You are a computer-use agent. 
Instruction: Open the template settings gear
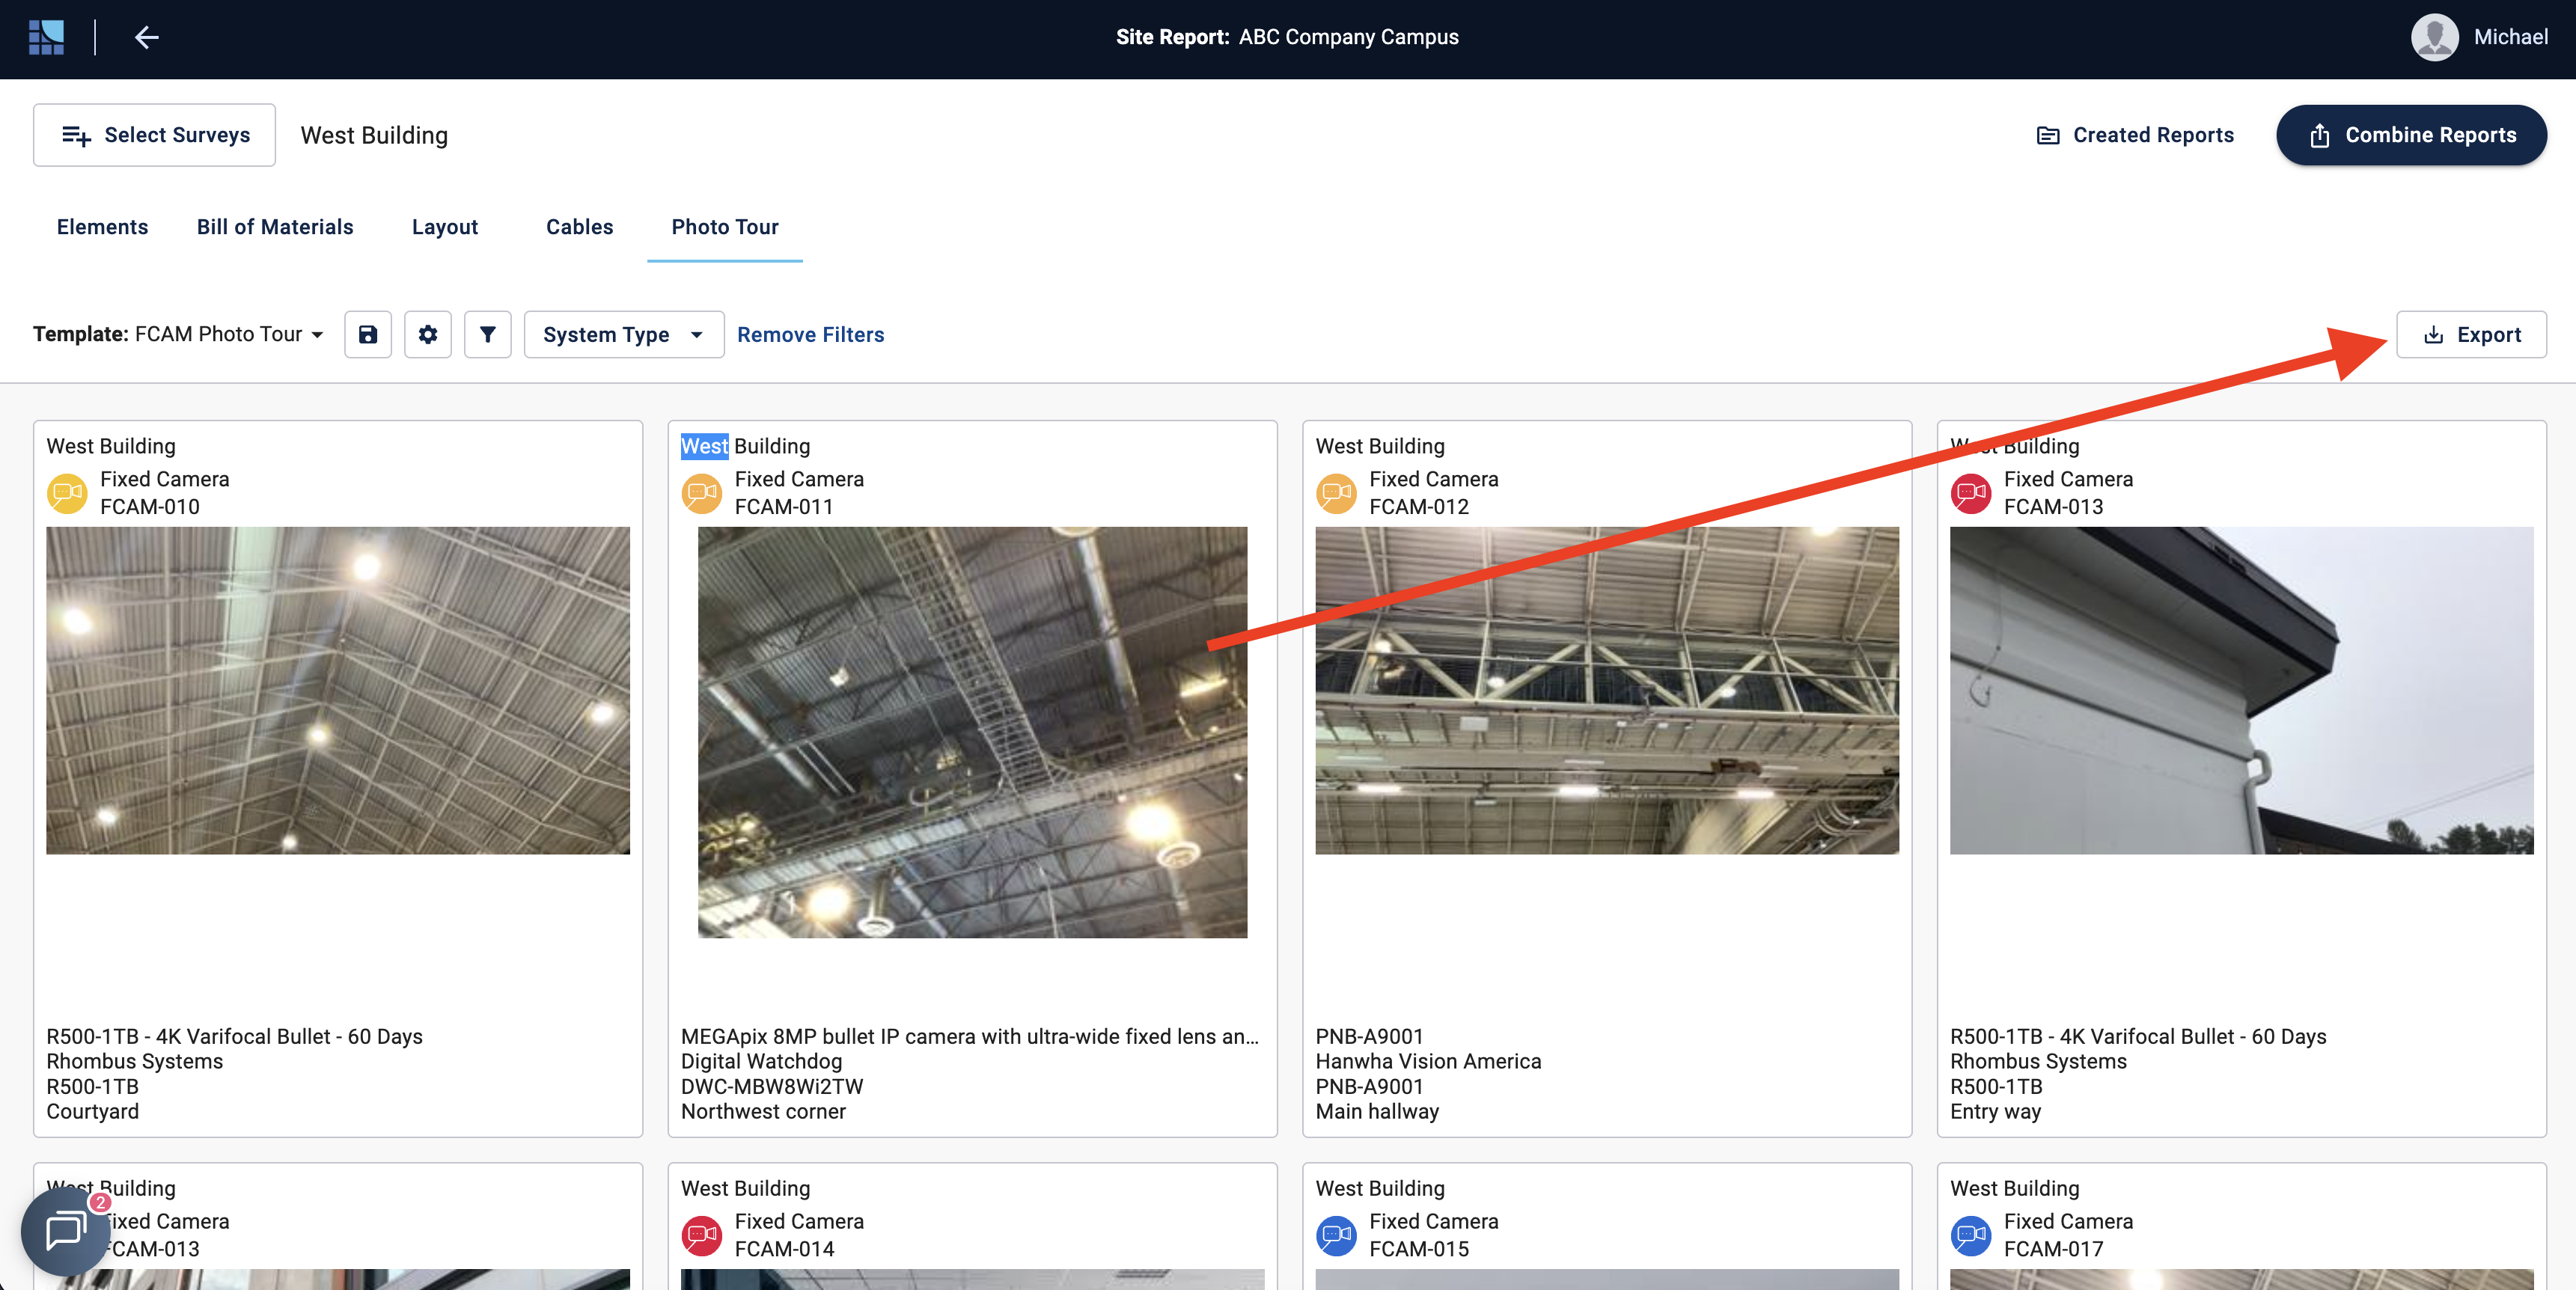click(428, 334)
